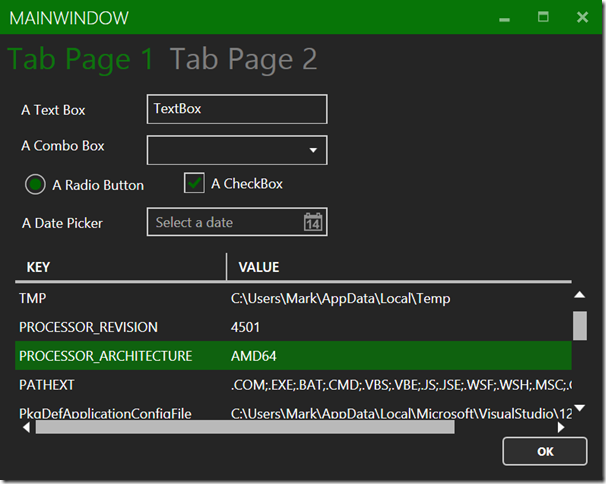Open the date picker calendar icon
Image resolution: width=606 pixels, height=484 pixels.
pyautogui.click(x=313, y=222)
